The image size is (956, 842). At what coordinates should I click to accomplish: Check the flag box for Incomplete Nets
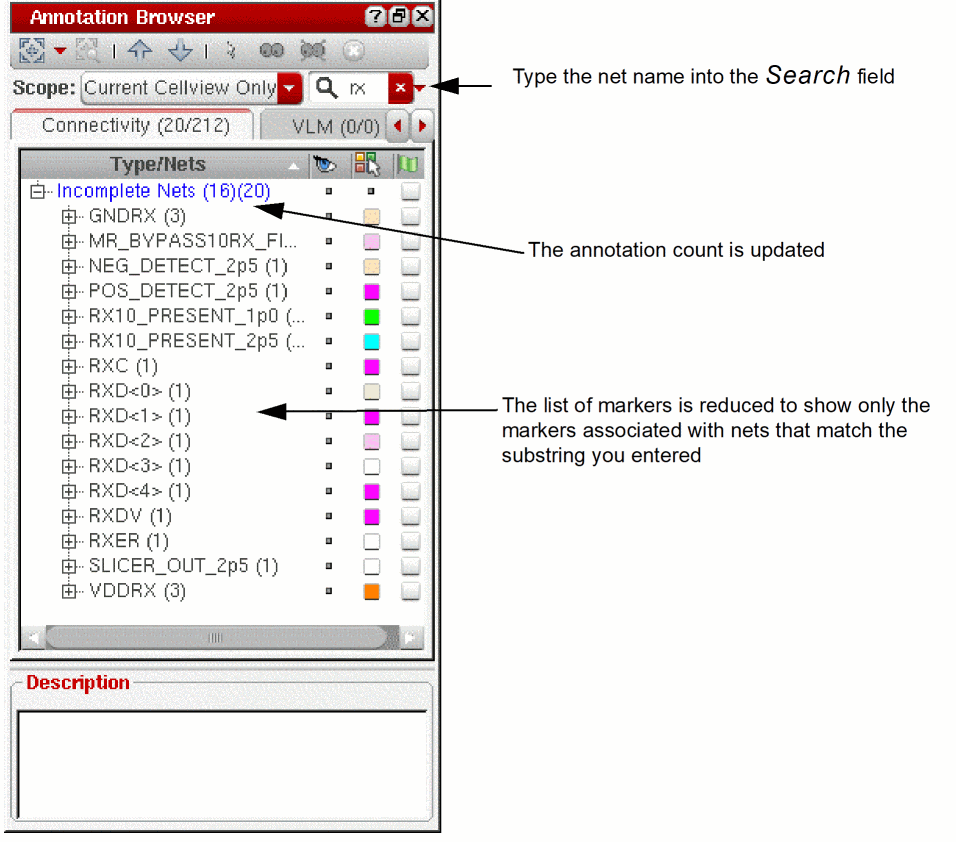pos(410,191)
